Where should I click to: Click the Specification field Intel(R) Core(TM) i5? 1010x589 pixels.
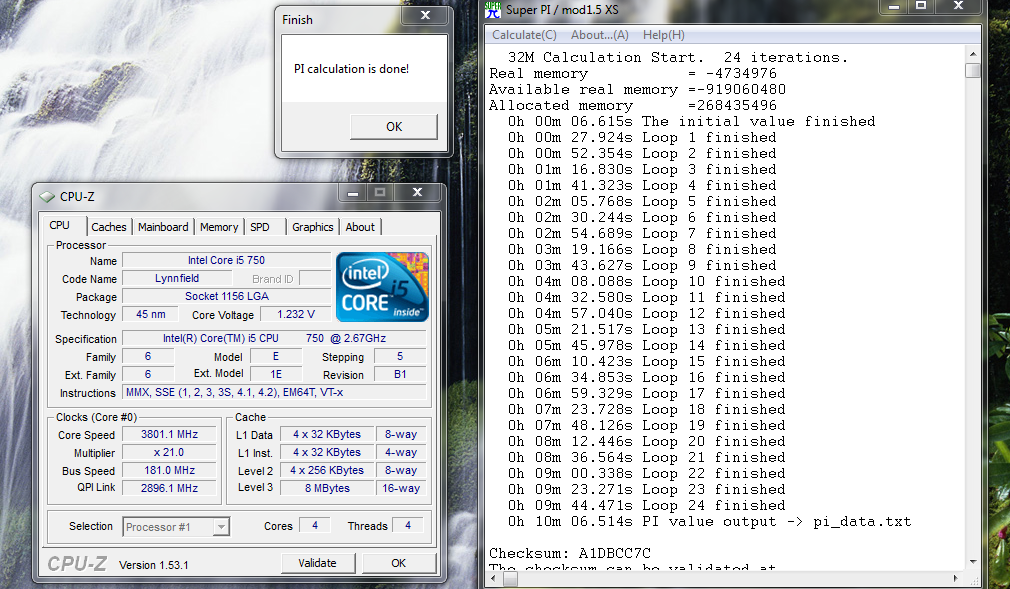(x=274, y=338)
